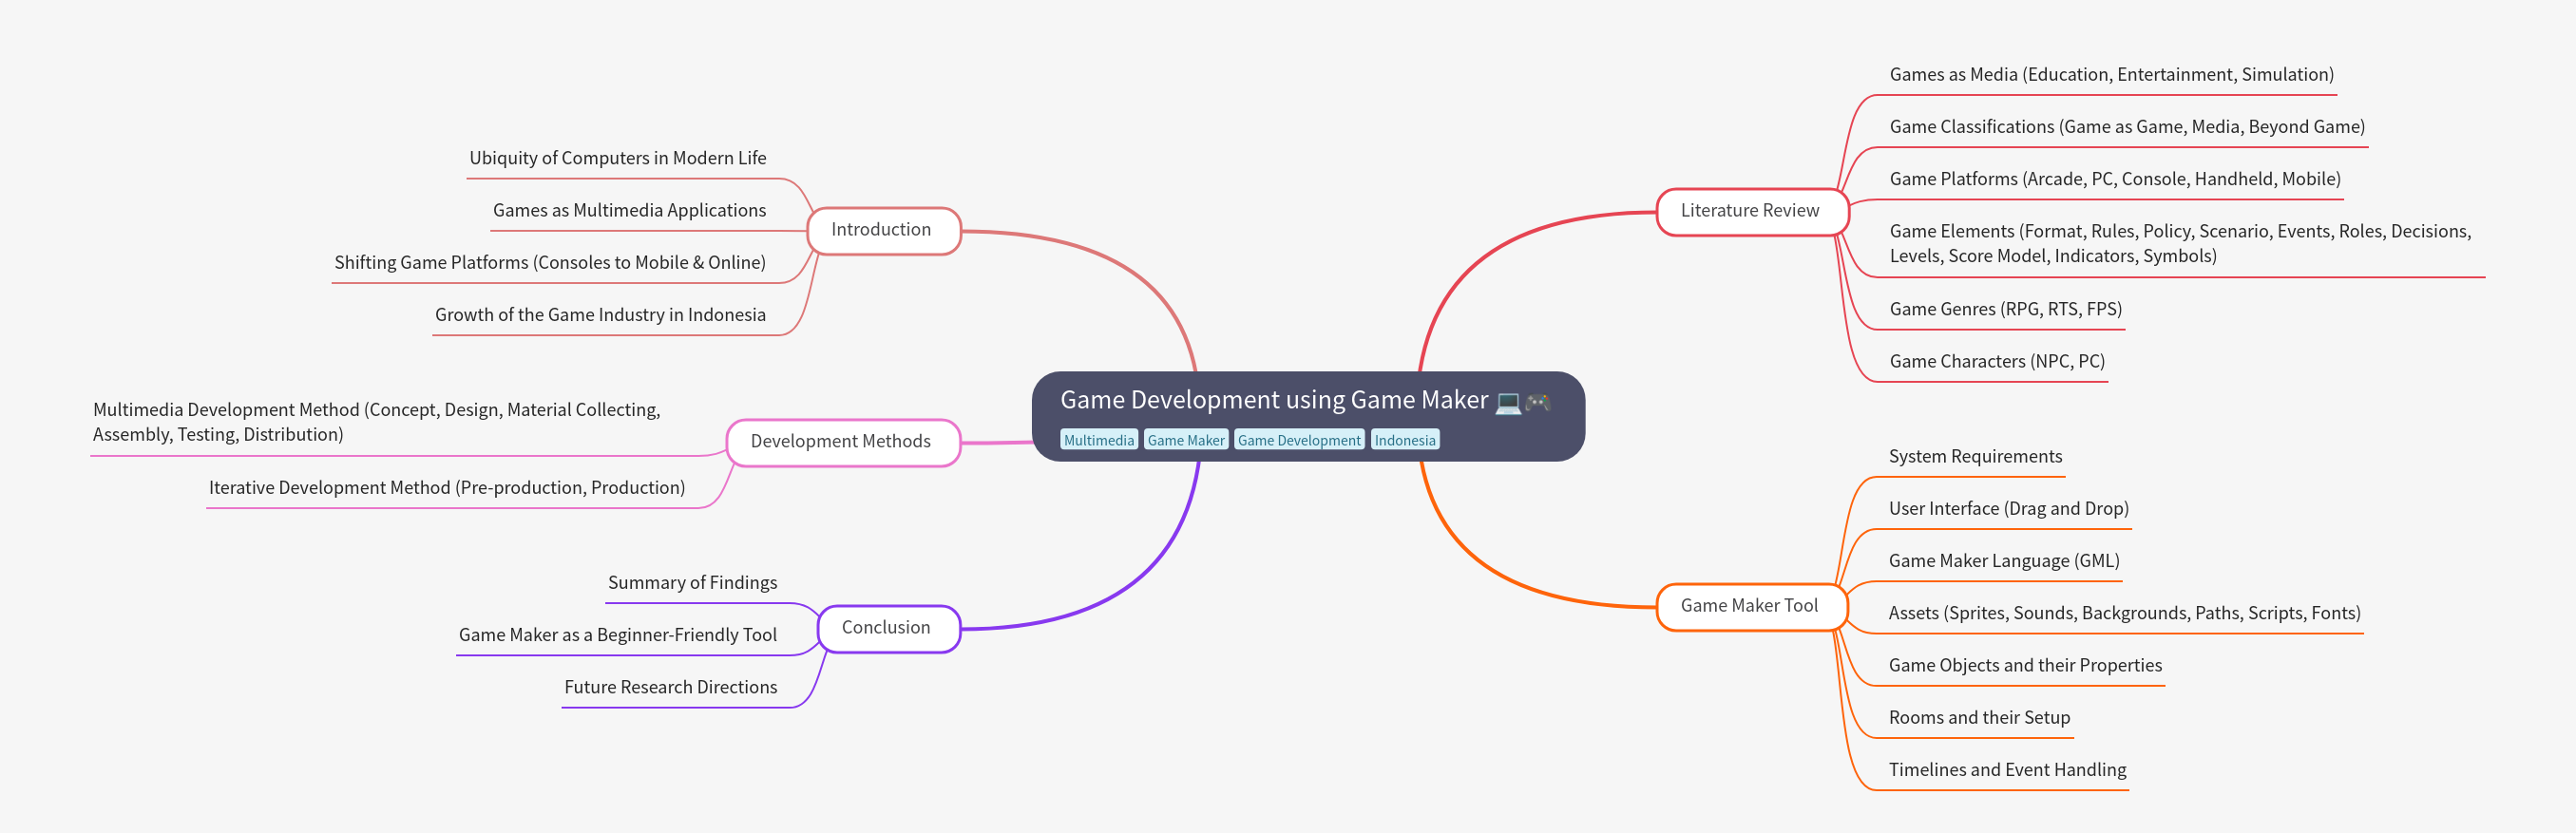Click 'Timelines and Event Handling'
The image size is (2576, 833).
[2007, 768]
